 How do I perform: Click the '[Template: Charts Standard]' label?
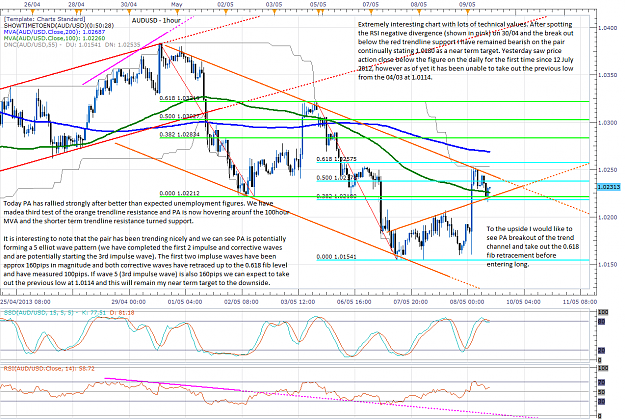[44, 19]
